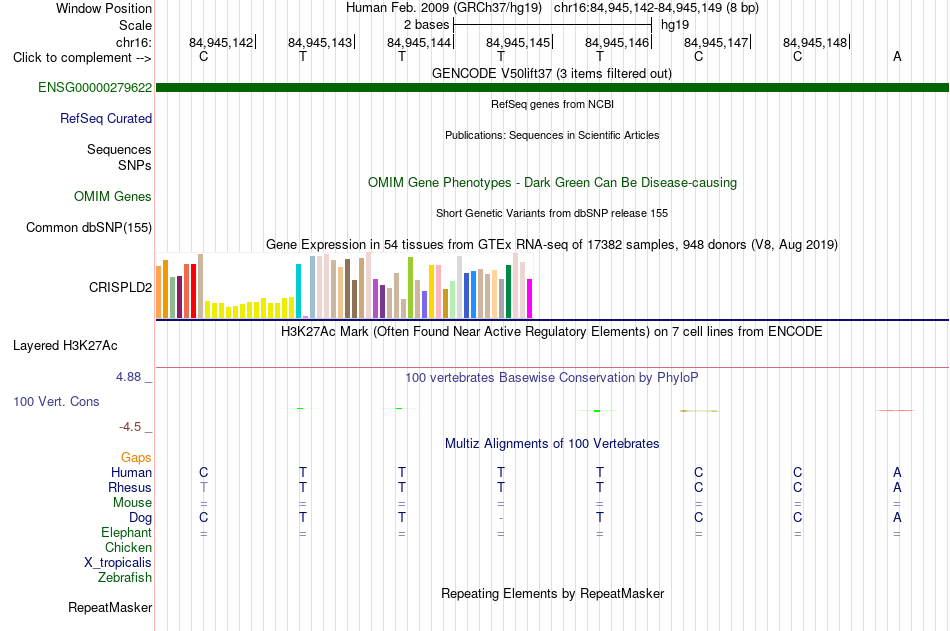Click the dash gap in Dog row
Screen dimensions: 950x631
tap(500, 518)
